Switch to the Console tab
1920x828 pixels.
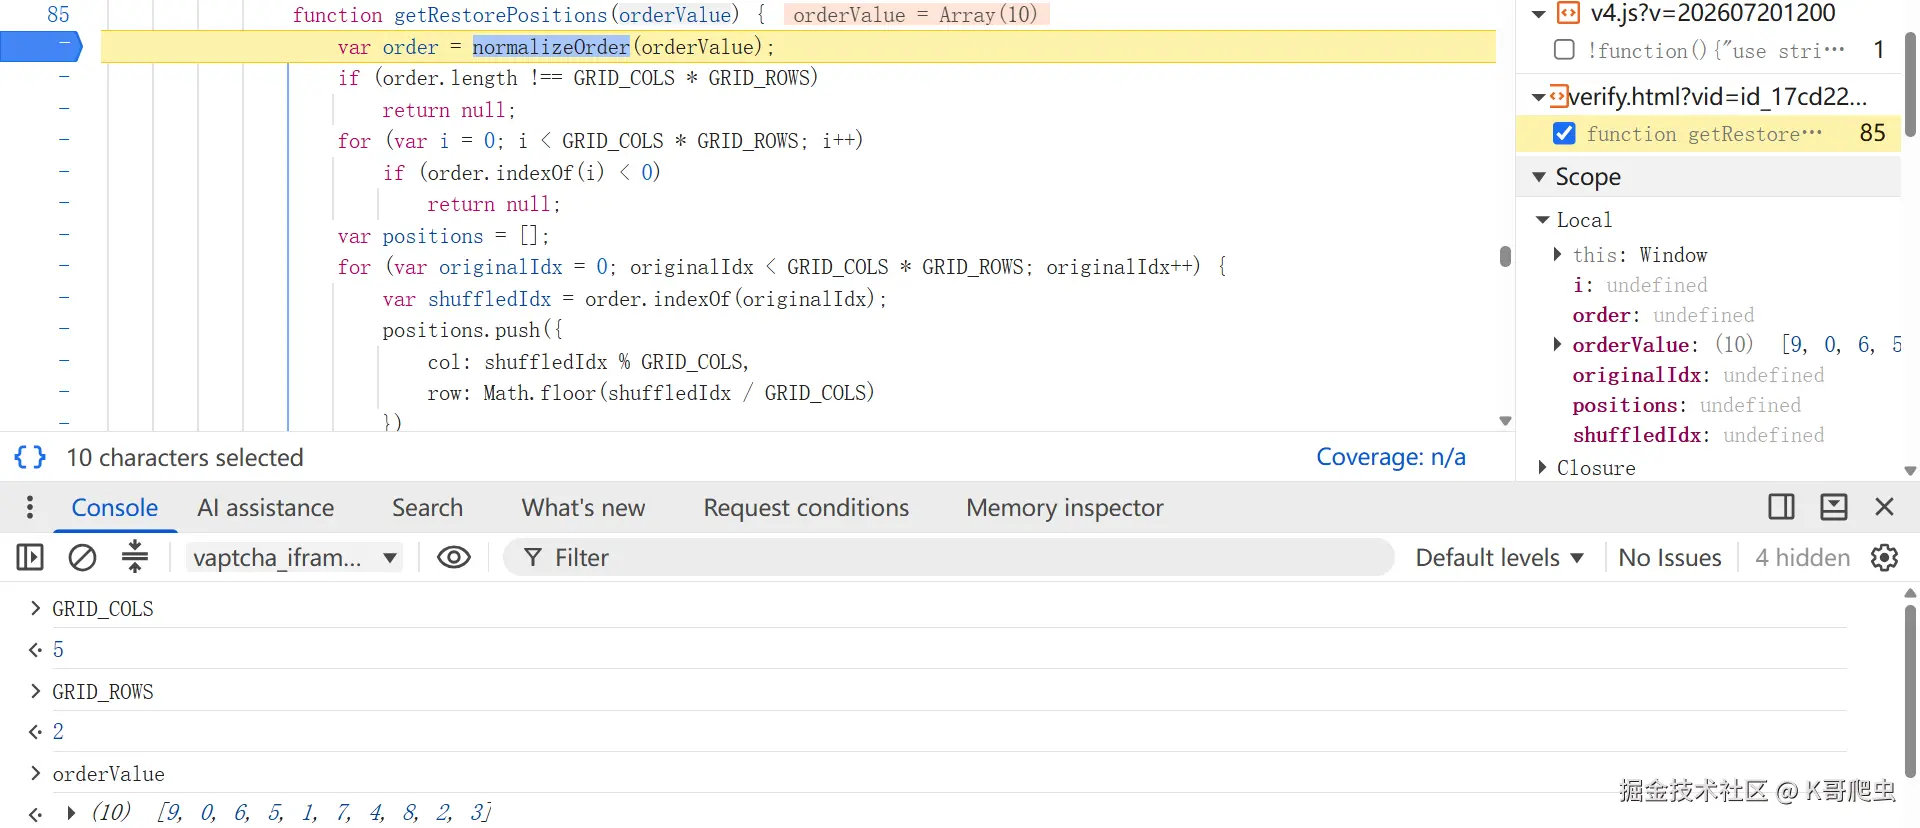tap(114, 507)
